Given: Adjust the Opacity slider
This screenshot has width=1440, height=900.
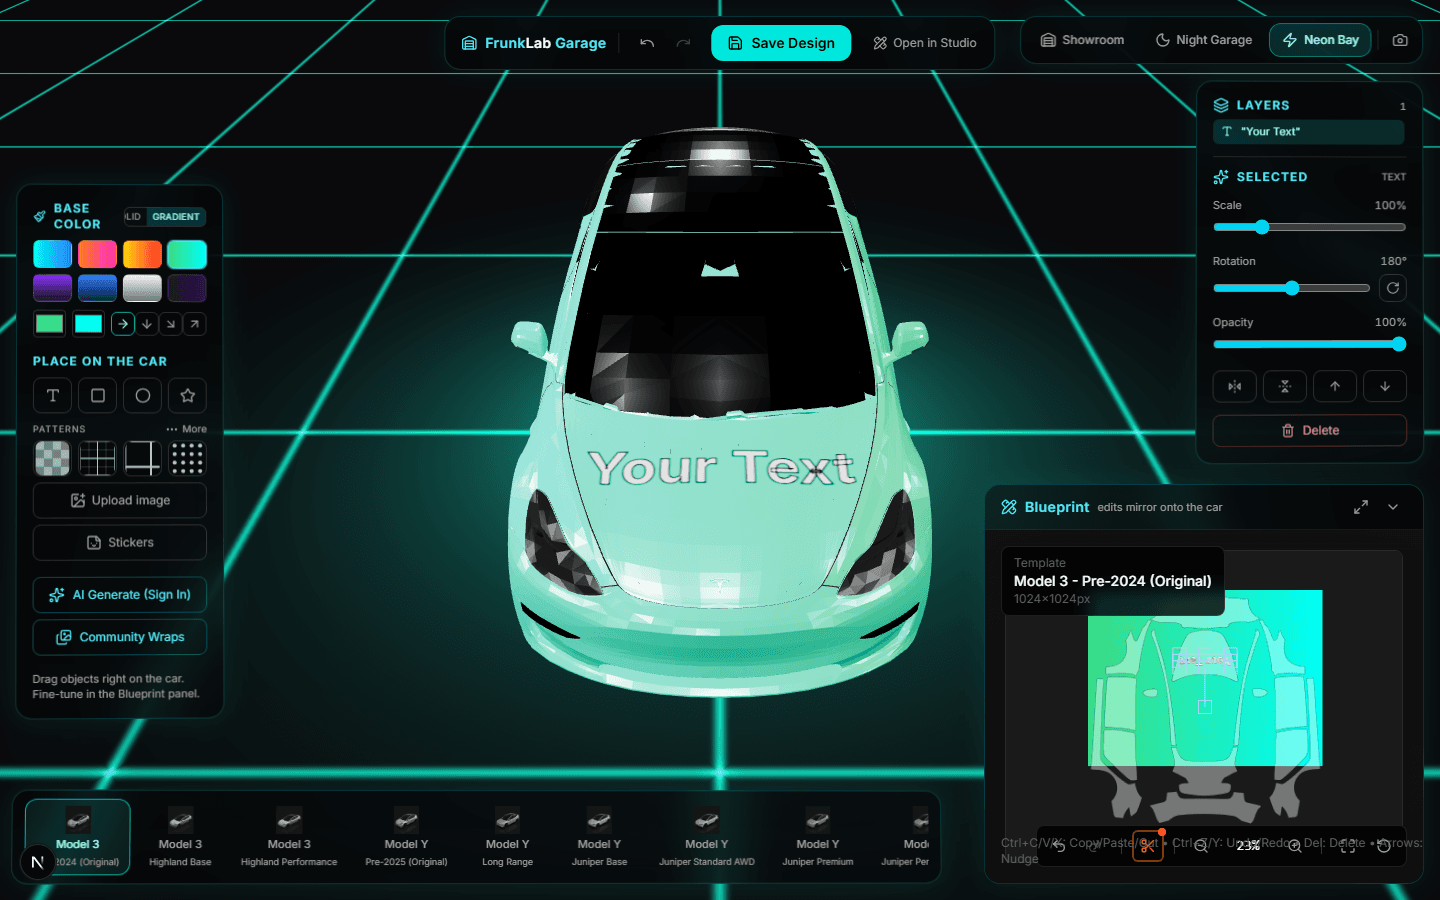Looking at the screenshot, I should [1309, 344].
